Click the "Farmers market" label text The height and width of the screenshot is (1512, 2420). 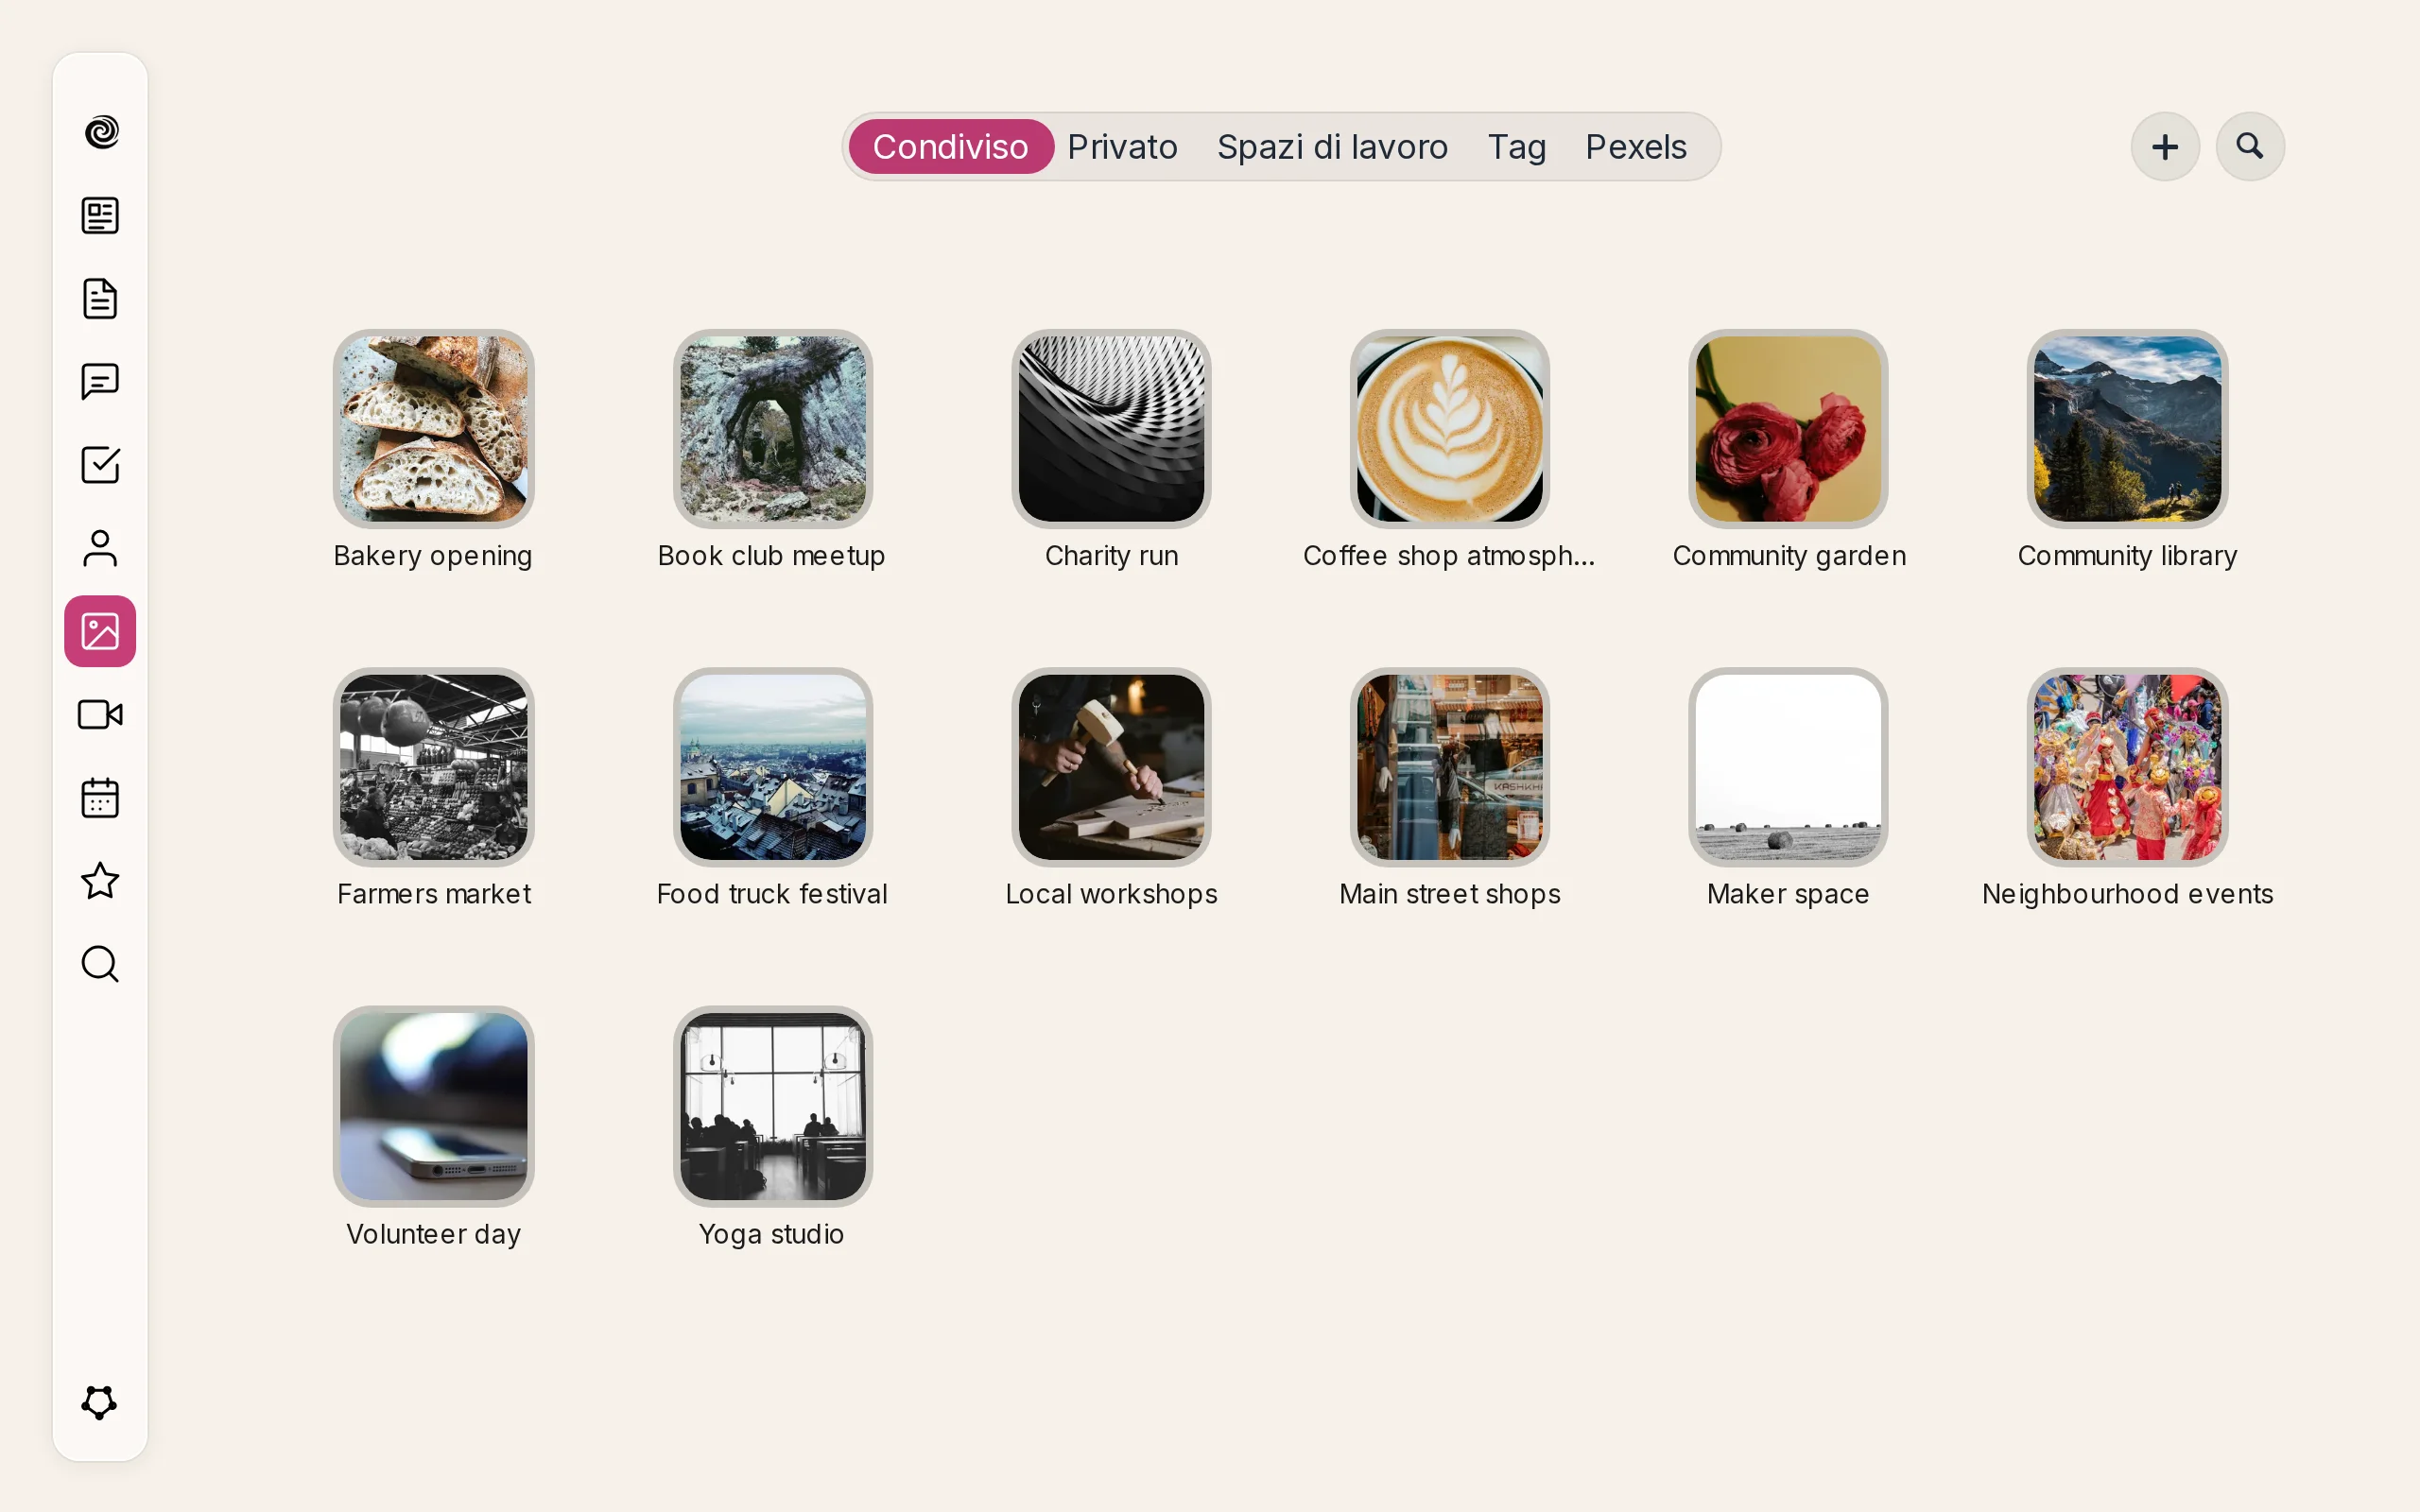[x=434, y=894]
